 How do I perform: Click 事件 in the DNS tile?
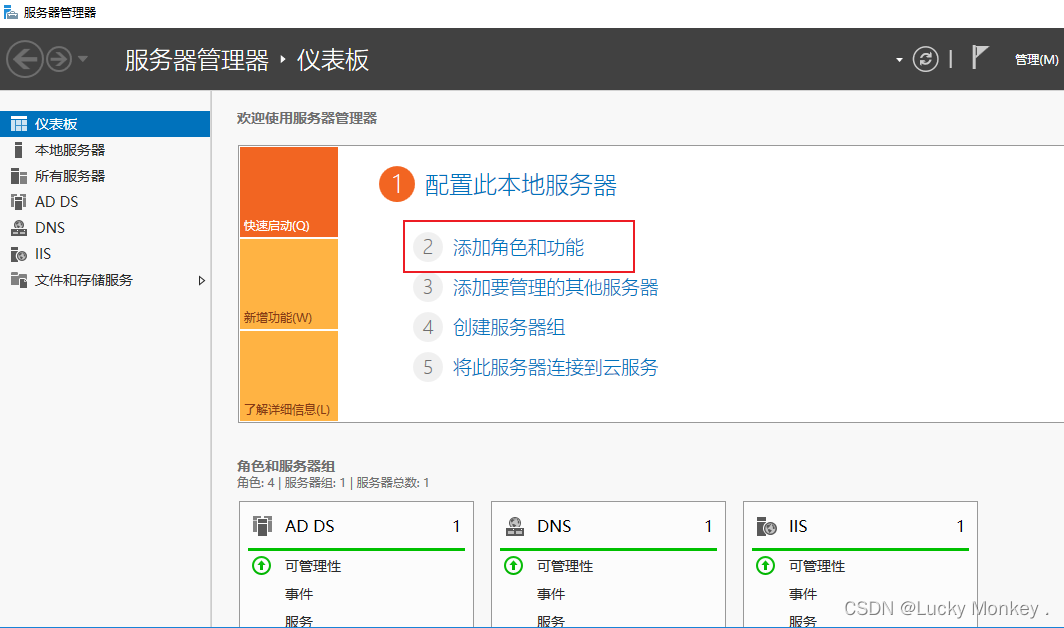tap(551, 593)
